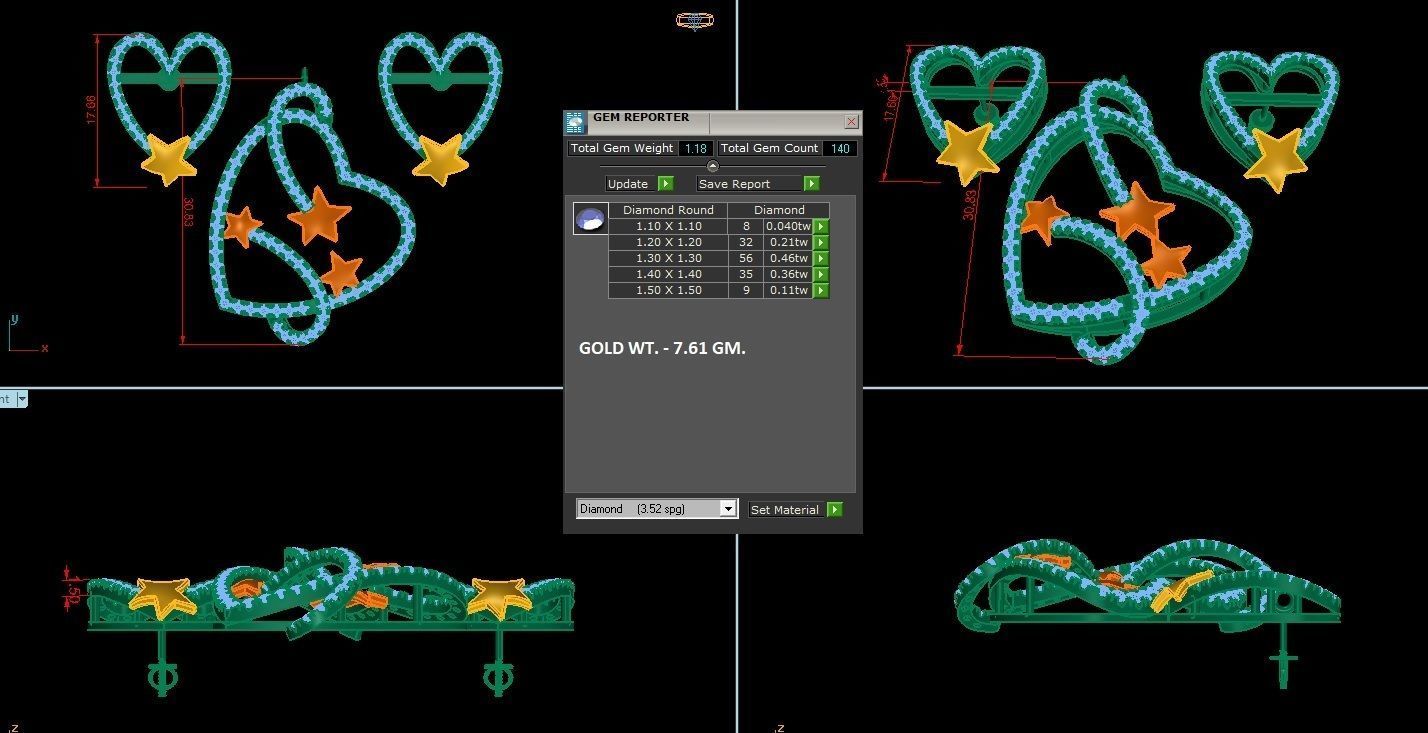
Task: Click the 0.21tw weight cell
Action: click(x=788, y=243)
